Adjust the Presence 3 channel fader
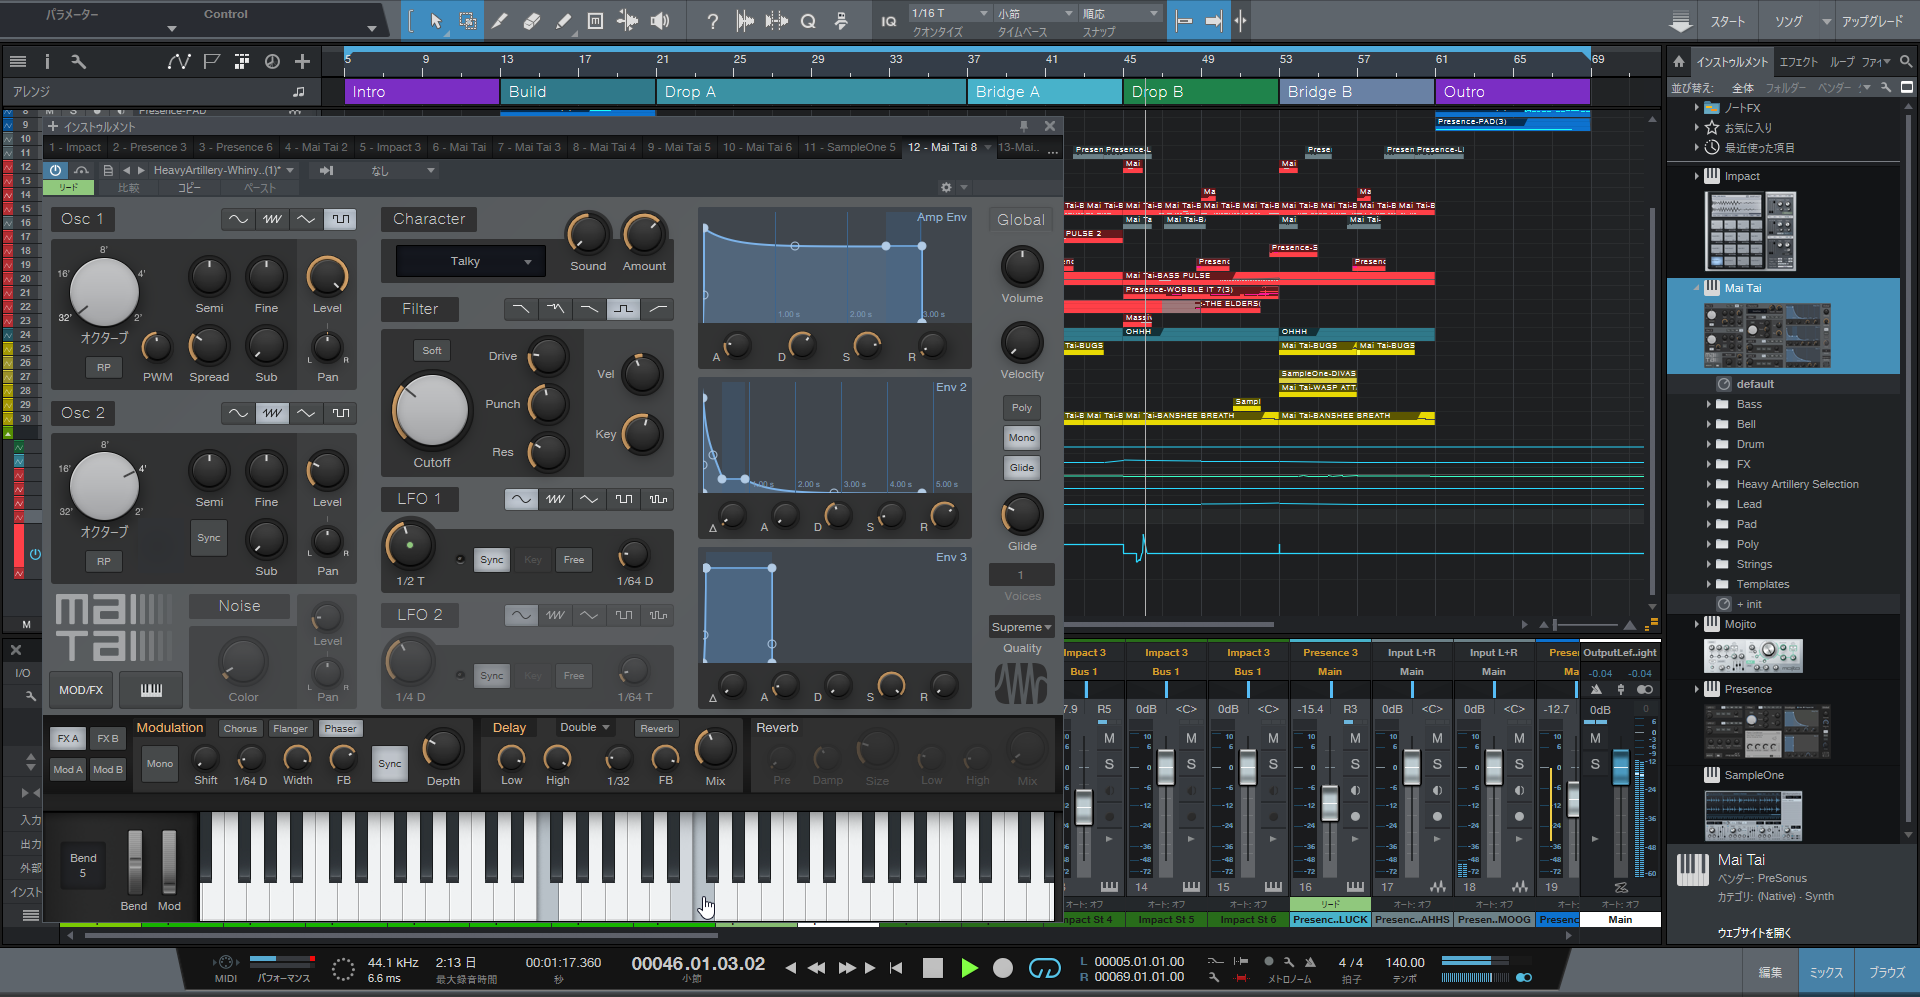Image resolution: width=1920 pixels, height=997 pixels. (1330, 803)
